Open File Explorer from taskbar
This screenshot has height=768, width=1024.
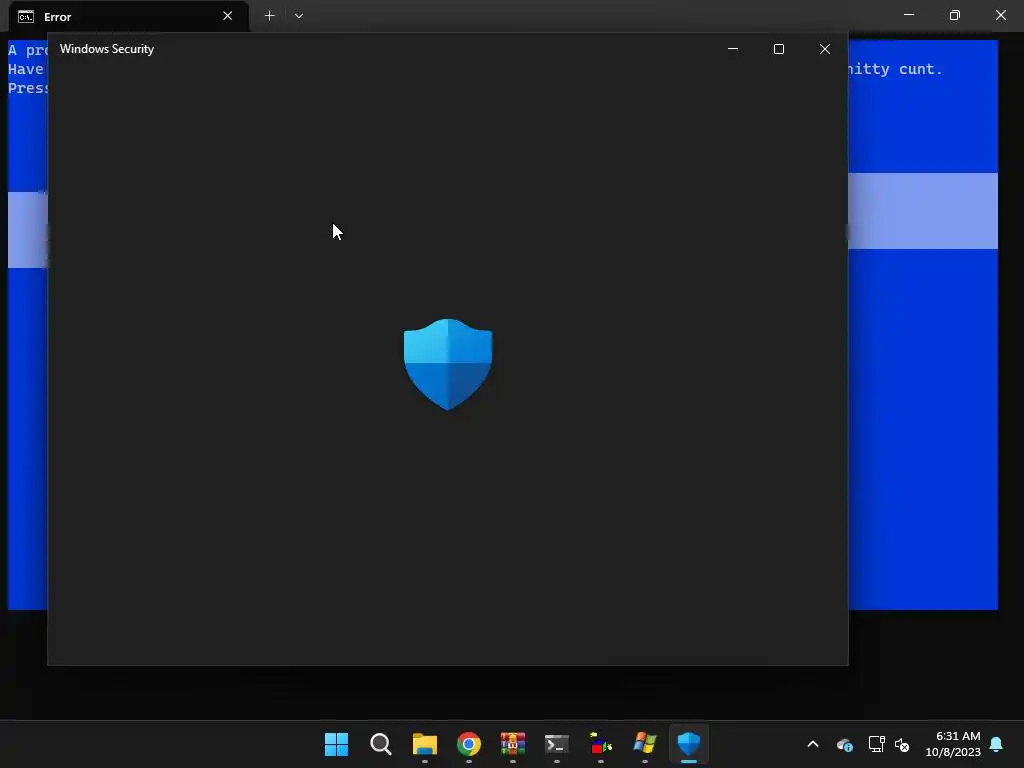click(x=424, y=744)
